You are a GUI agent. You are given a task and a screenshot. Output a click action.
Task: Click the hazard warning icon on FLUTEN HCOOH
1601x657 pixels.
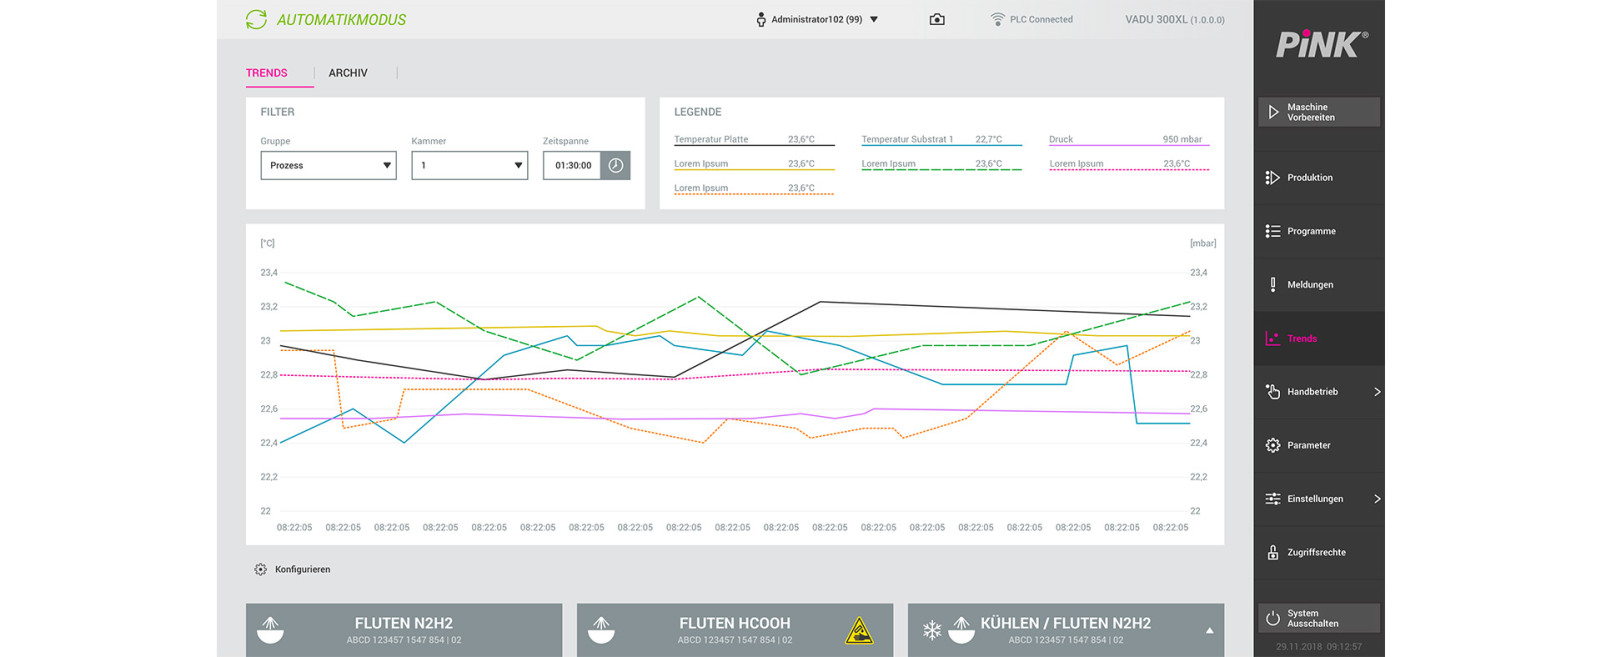pyautogui.click(x=859, y=631)
